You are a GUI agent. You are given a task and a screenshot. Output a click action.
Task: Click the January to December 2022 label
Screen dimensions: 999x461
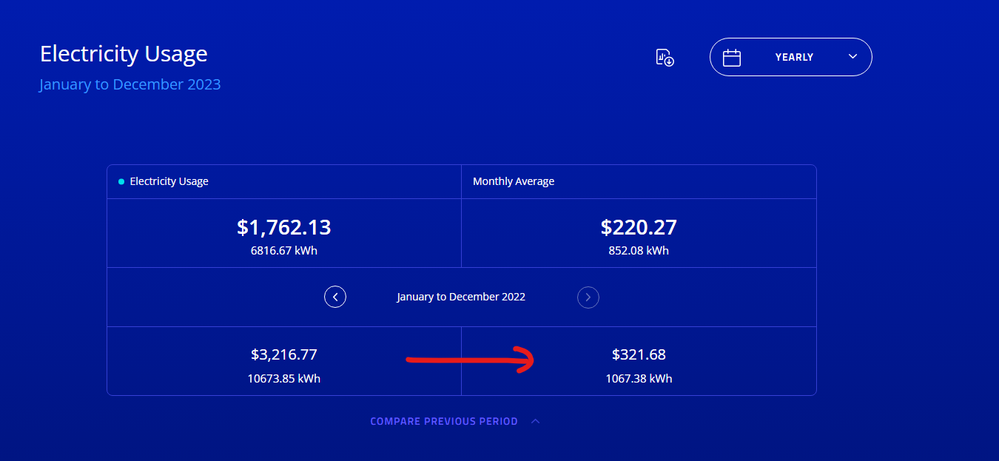pos(461,297)
